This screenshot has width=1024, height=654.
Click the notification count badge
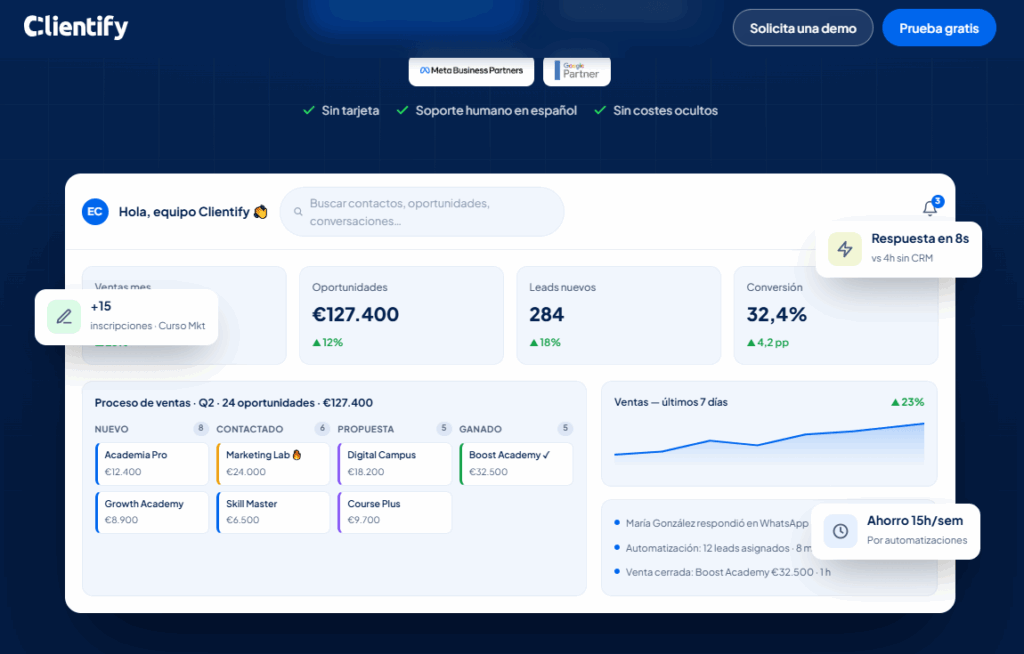938,201
